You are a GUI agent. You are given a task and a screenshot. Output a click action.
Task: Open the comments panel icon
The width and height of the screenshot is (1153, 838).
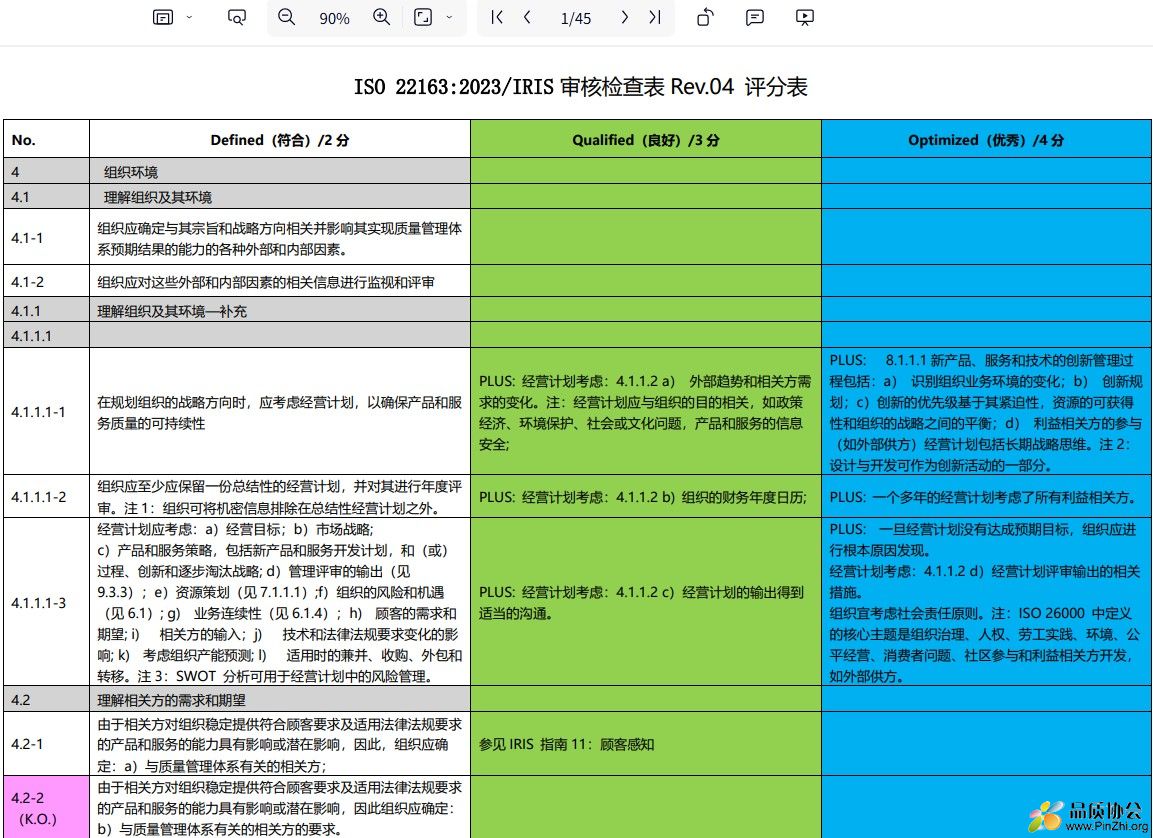(x=754, y=17)
